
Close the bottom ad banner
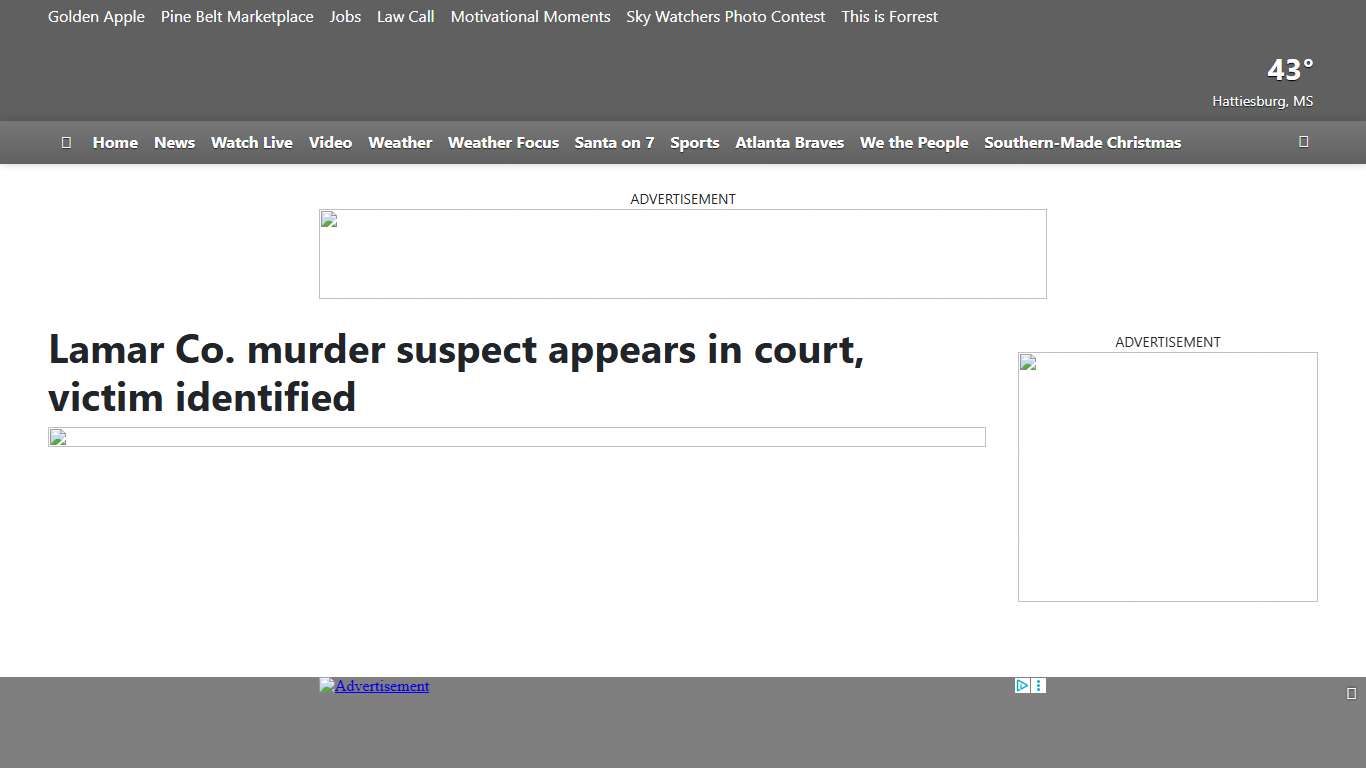point(1351,693)
